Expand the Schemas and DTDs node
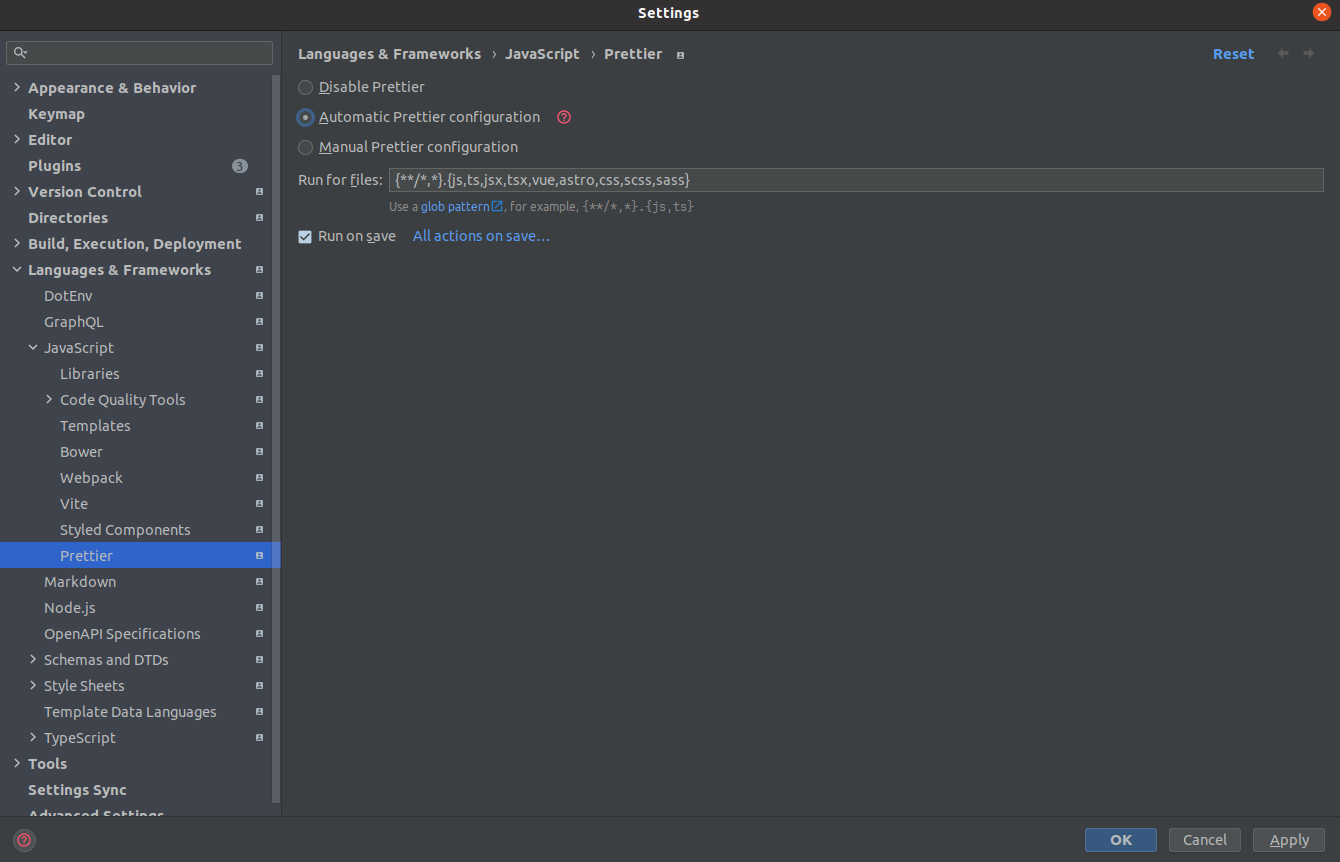The height and width of the screenshot is (862, 1340). point(33,660)
